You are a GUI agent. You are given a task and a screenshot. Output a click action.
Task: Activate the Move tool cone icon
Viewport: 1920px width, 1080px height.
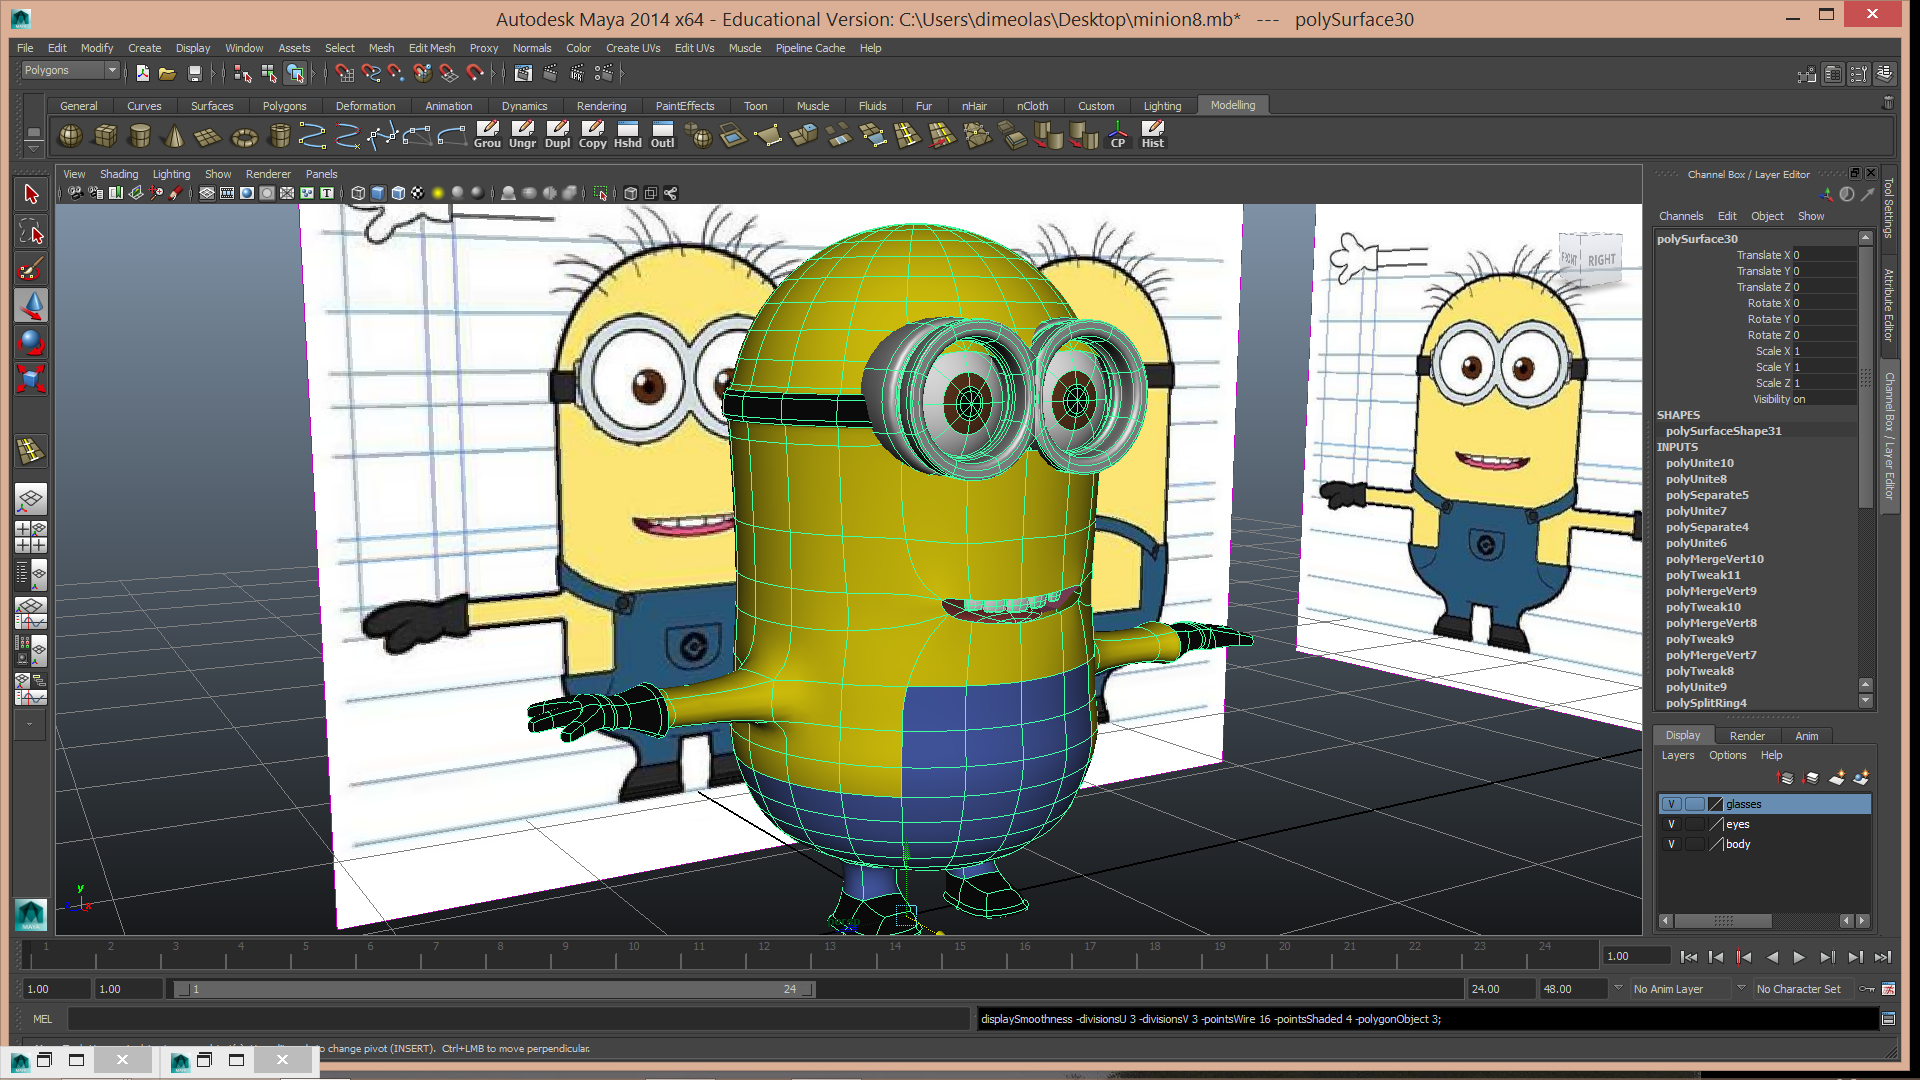pos(31,306)
